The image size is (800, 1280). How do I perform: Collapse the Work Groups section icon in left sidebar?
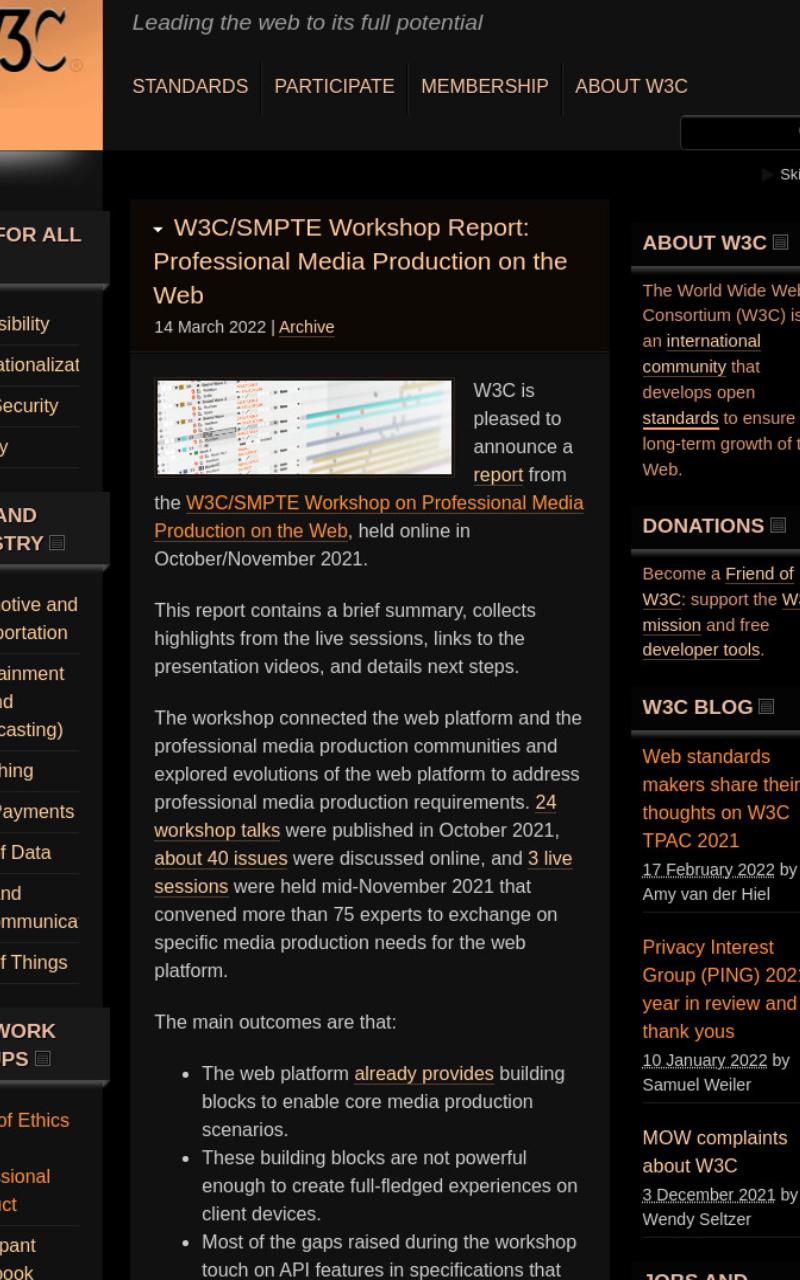43,1058
